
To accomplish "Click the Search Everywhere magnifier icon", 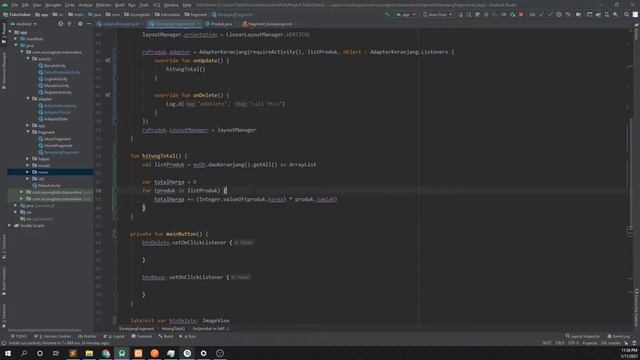I will pyautogui.click(x=627, y=14).
